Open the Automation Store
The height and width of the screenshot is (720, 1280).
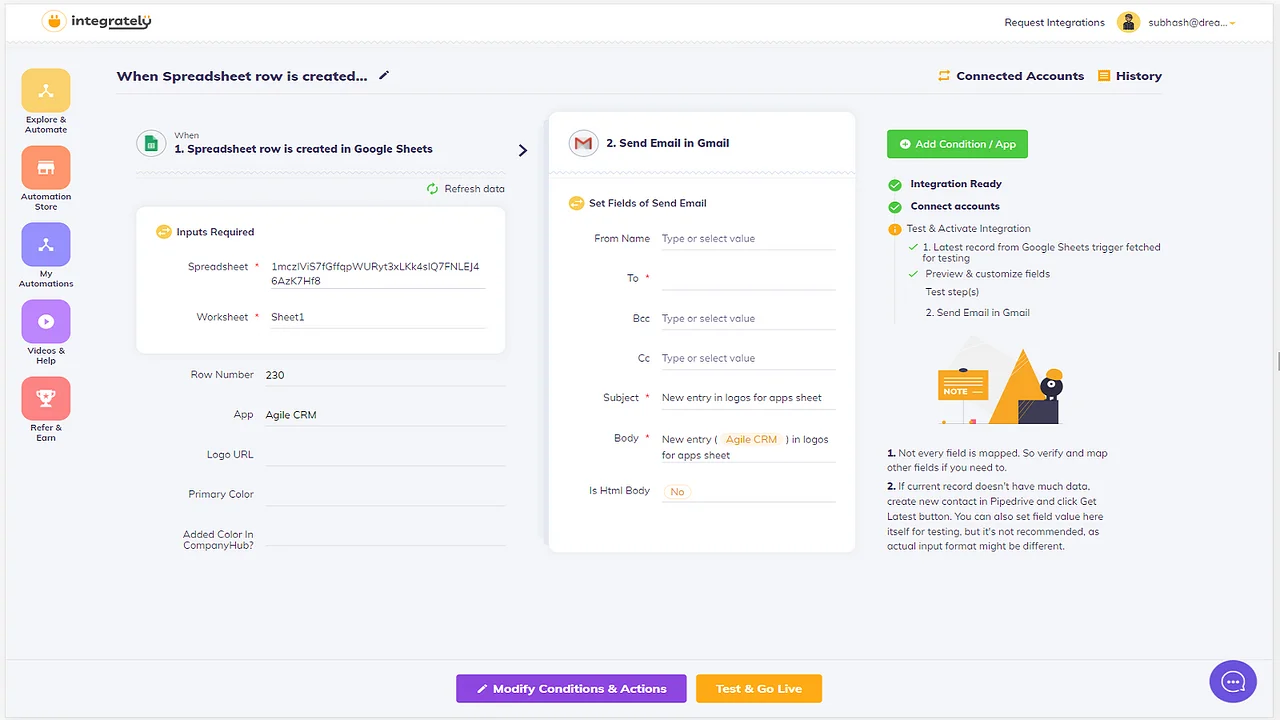click(x=45, y=177)
